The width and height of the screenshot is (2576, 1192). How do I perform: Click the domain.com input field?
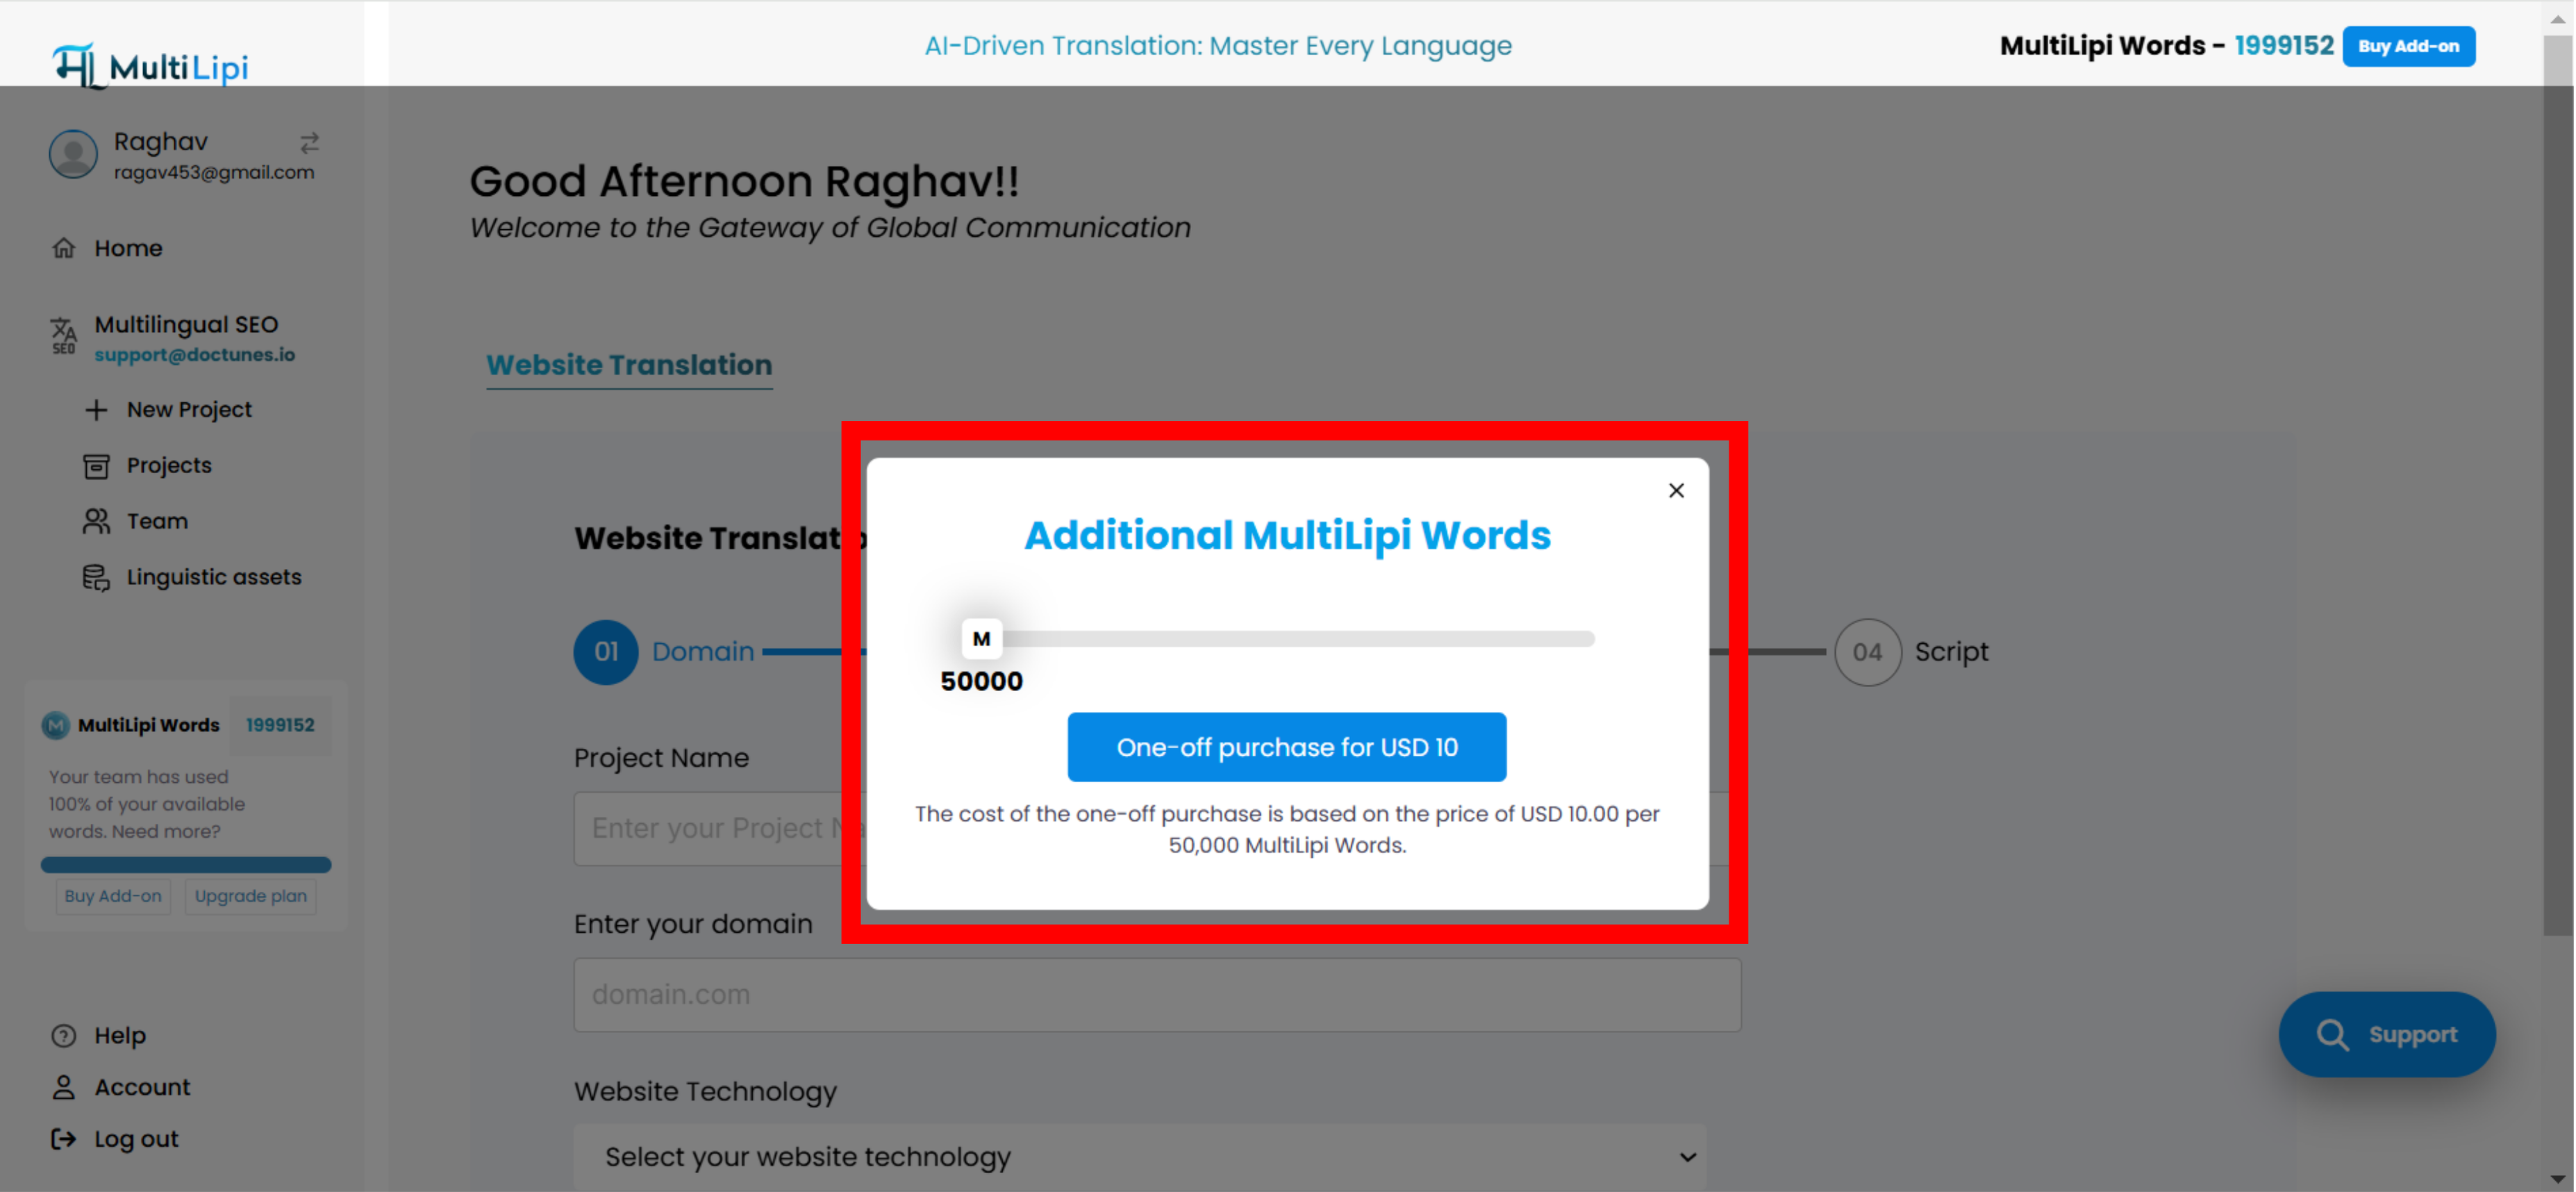(x=1157, y=995)
